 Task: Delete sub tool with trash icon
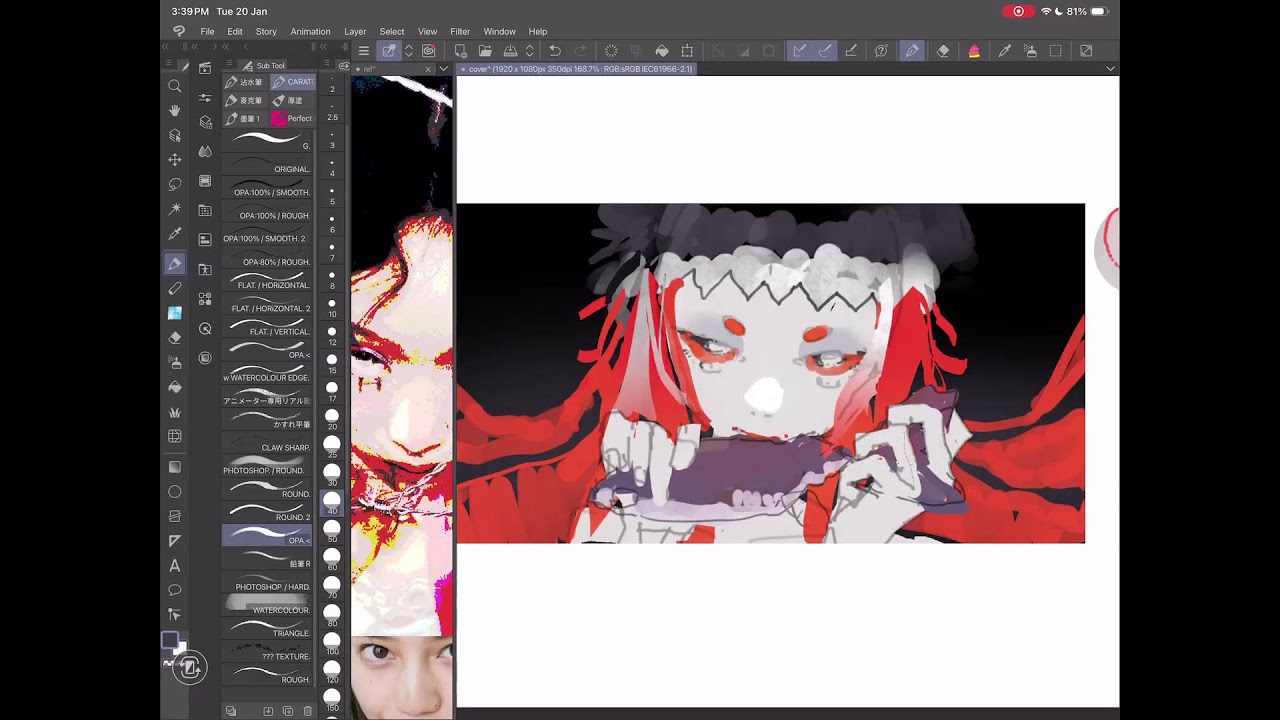tap(307, 711)
